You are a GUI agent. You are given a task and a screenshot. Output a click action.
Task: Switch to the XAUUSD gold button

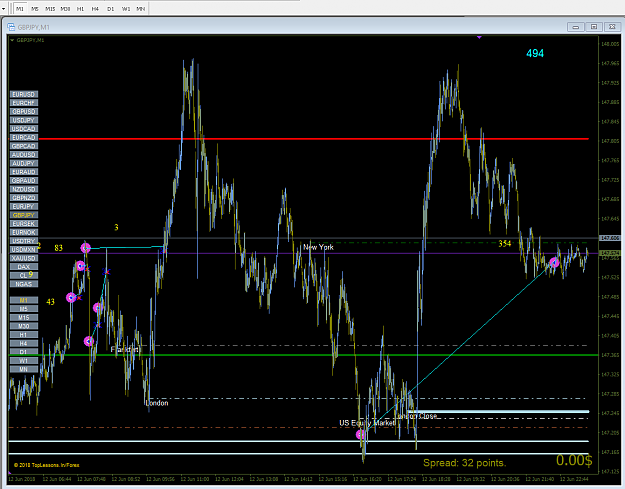pyautogui.click(x=24, y=258)
